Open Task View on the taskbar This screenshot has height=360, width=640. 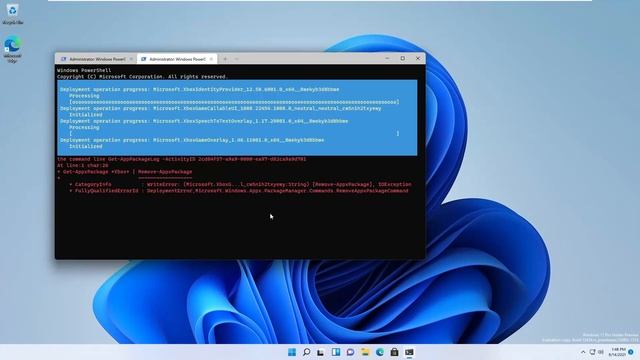[x=321, y=352]
